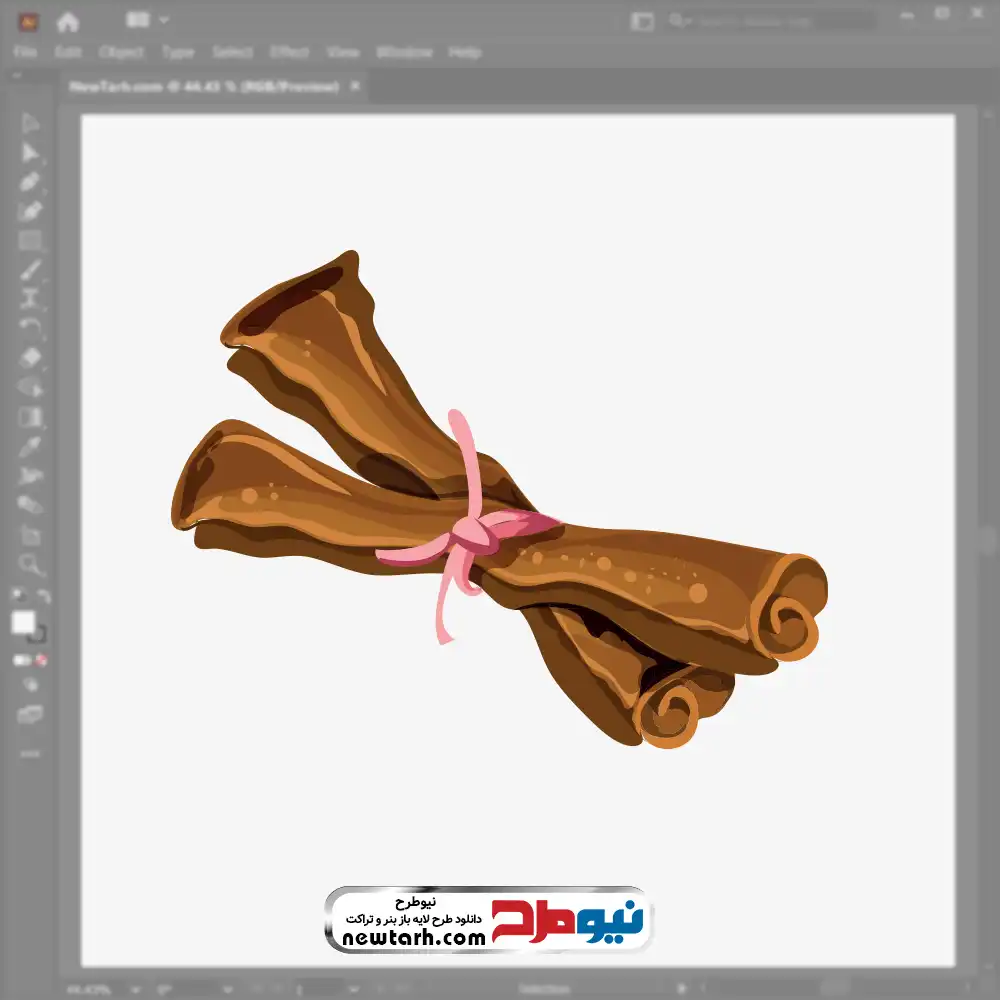Select the Eraser tool
The width and height of the screenshot is (1000, 1000).
(x=30, y=357)
